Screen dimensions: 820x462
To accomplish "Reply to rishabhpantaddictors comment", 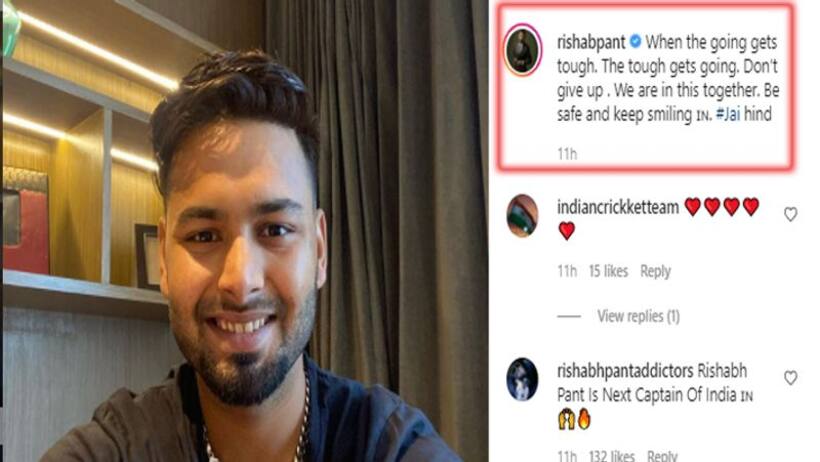I will tap(662, 456).
